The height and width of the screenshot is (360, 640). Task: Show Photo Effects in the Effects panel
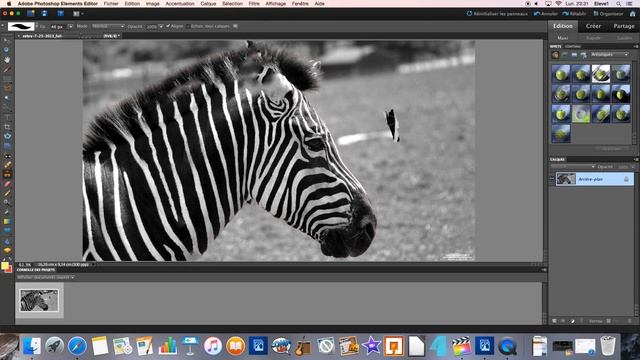coord(574,55)
